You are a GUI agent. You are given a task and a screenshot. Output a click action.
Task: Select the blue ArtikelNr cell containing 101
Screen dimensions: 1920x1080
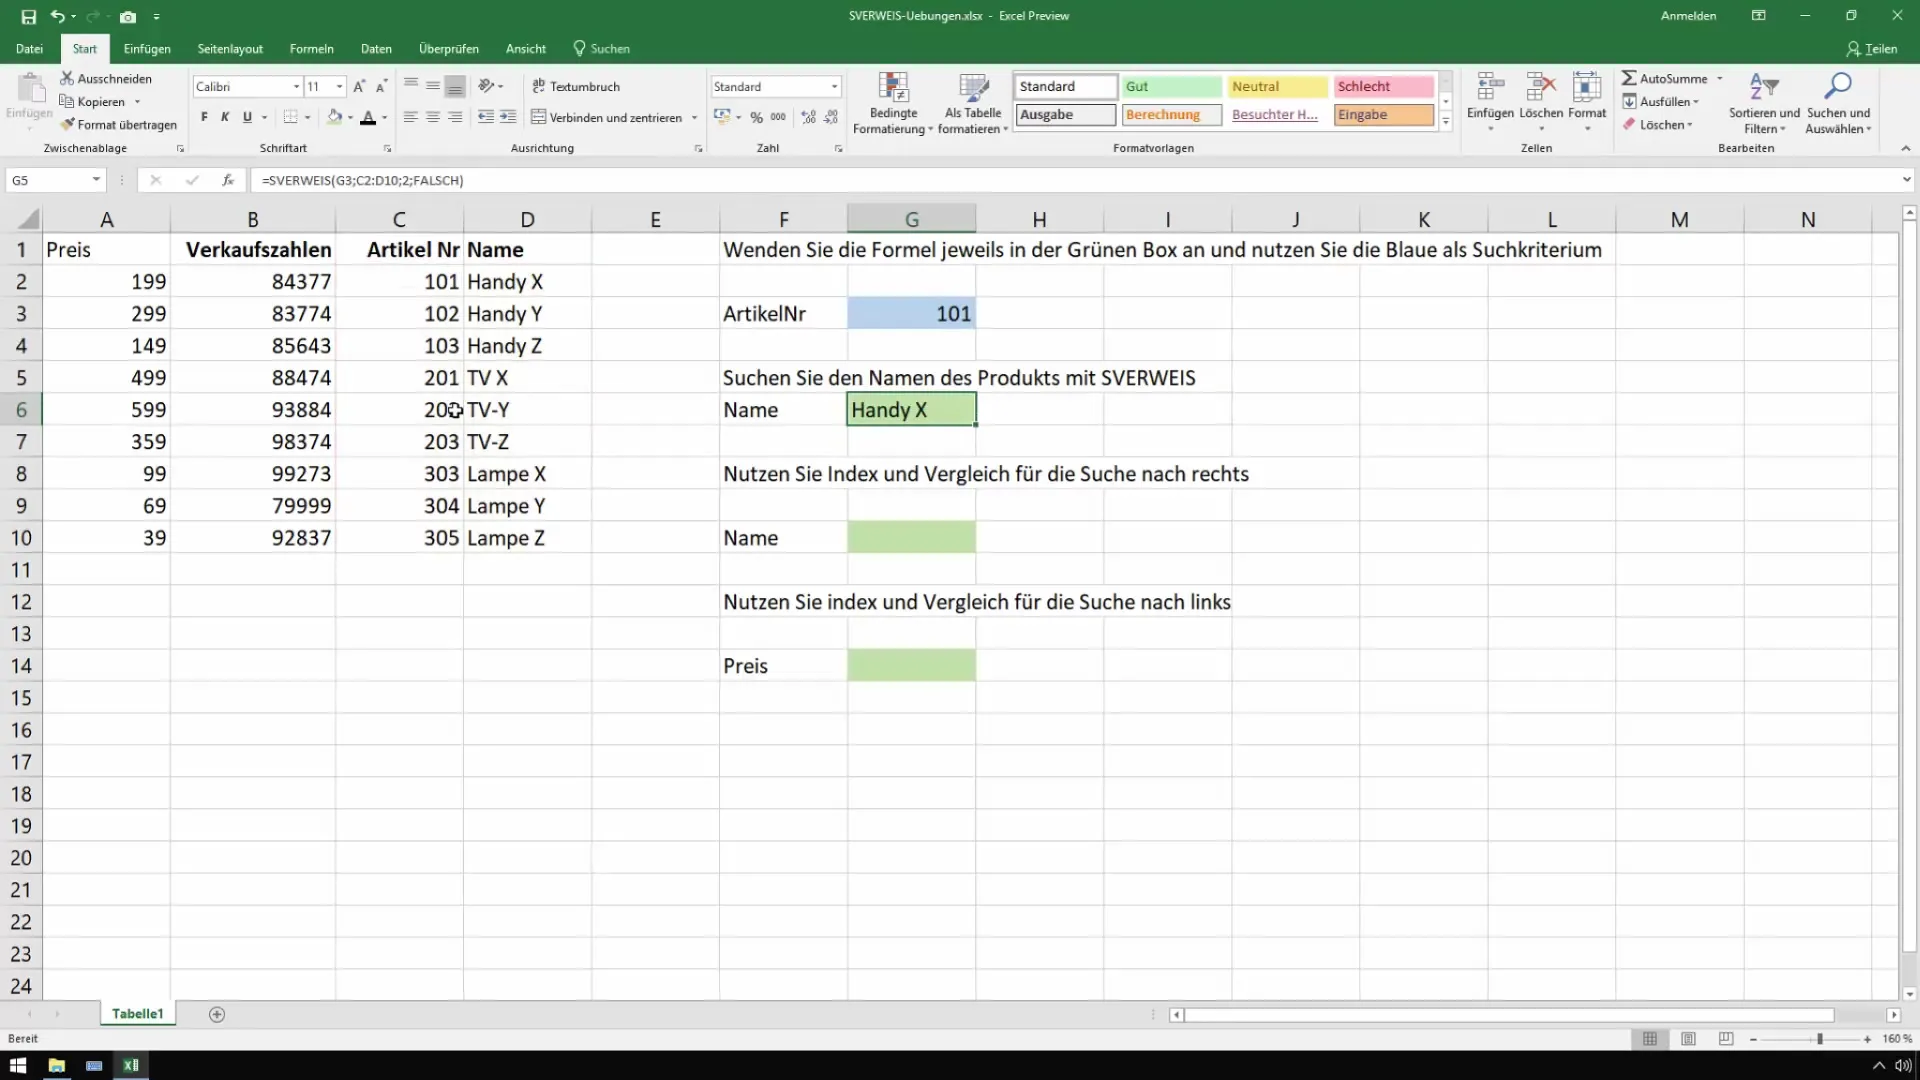point(911,314)
